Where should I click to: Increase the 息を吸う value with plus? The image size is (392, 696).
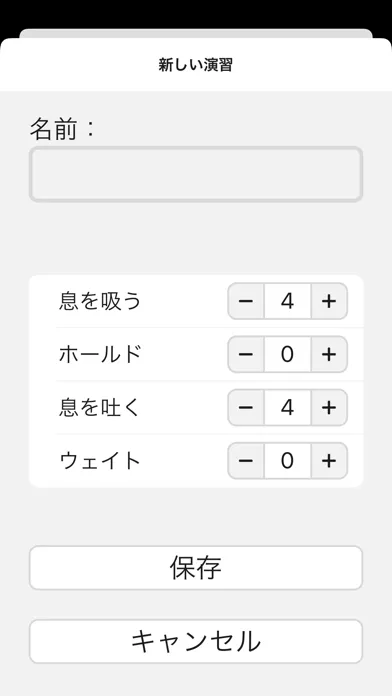[329, 301]
